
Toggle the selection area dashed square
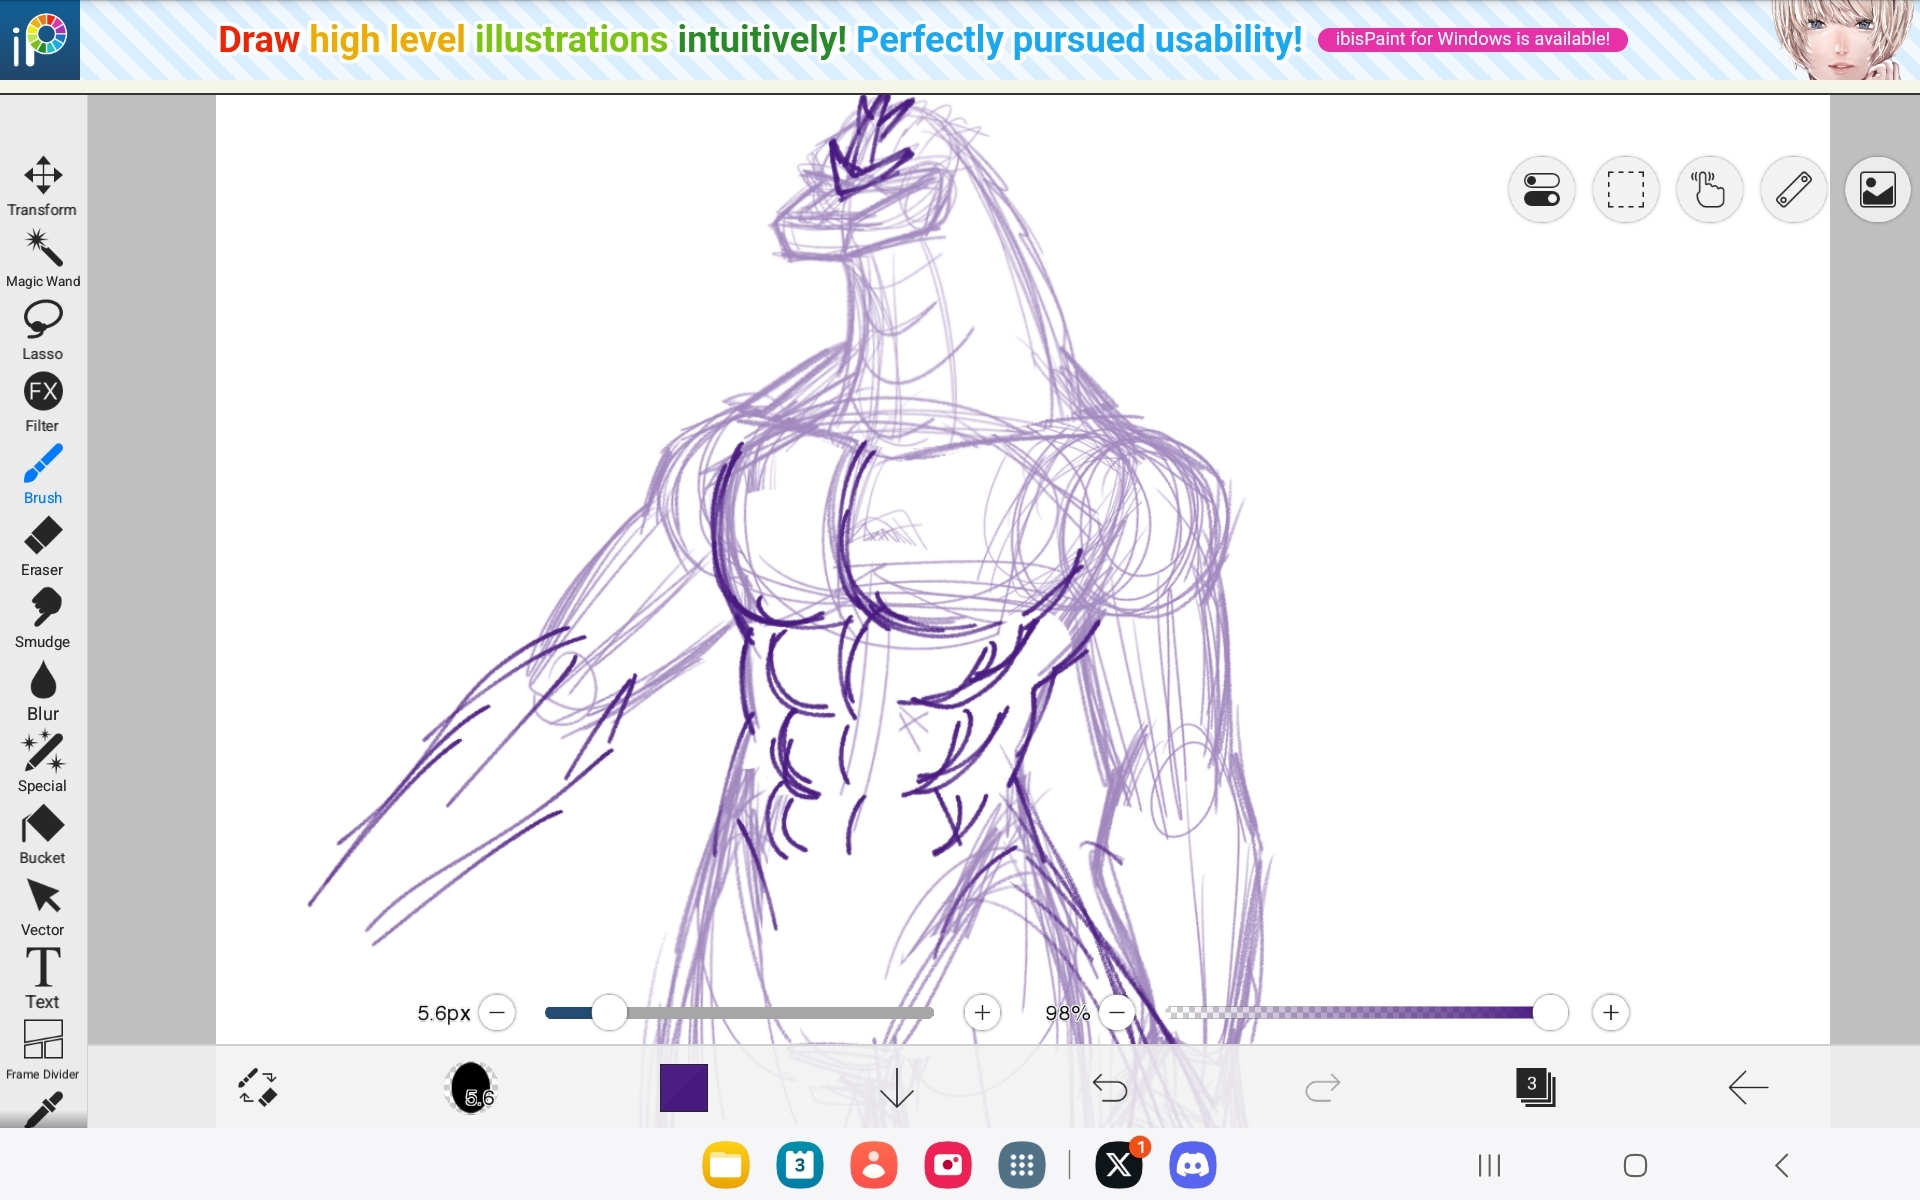(1625, 189)
